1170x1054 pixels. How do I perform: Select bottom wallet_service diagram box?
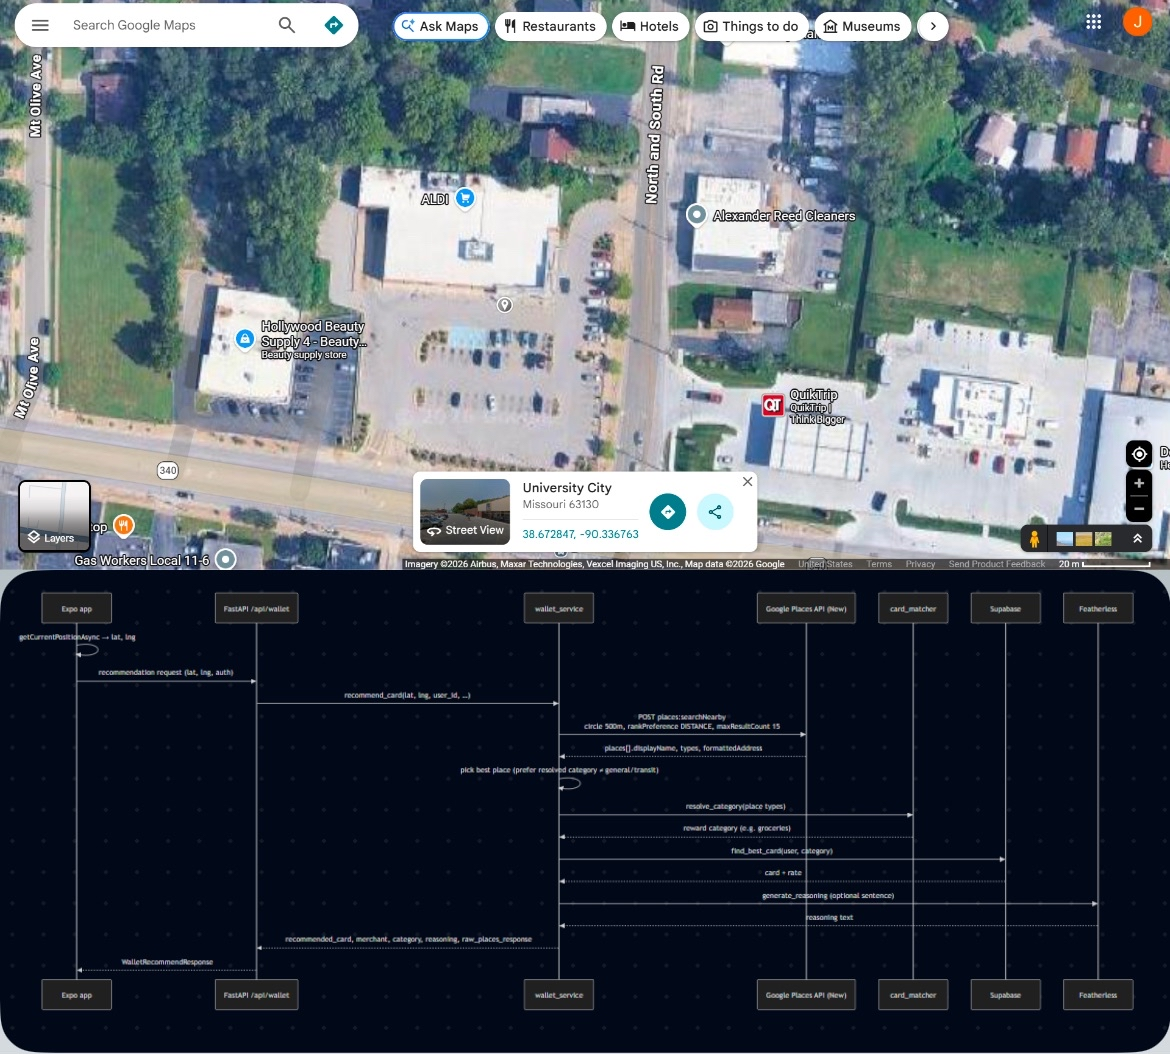tap(559, 994)
